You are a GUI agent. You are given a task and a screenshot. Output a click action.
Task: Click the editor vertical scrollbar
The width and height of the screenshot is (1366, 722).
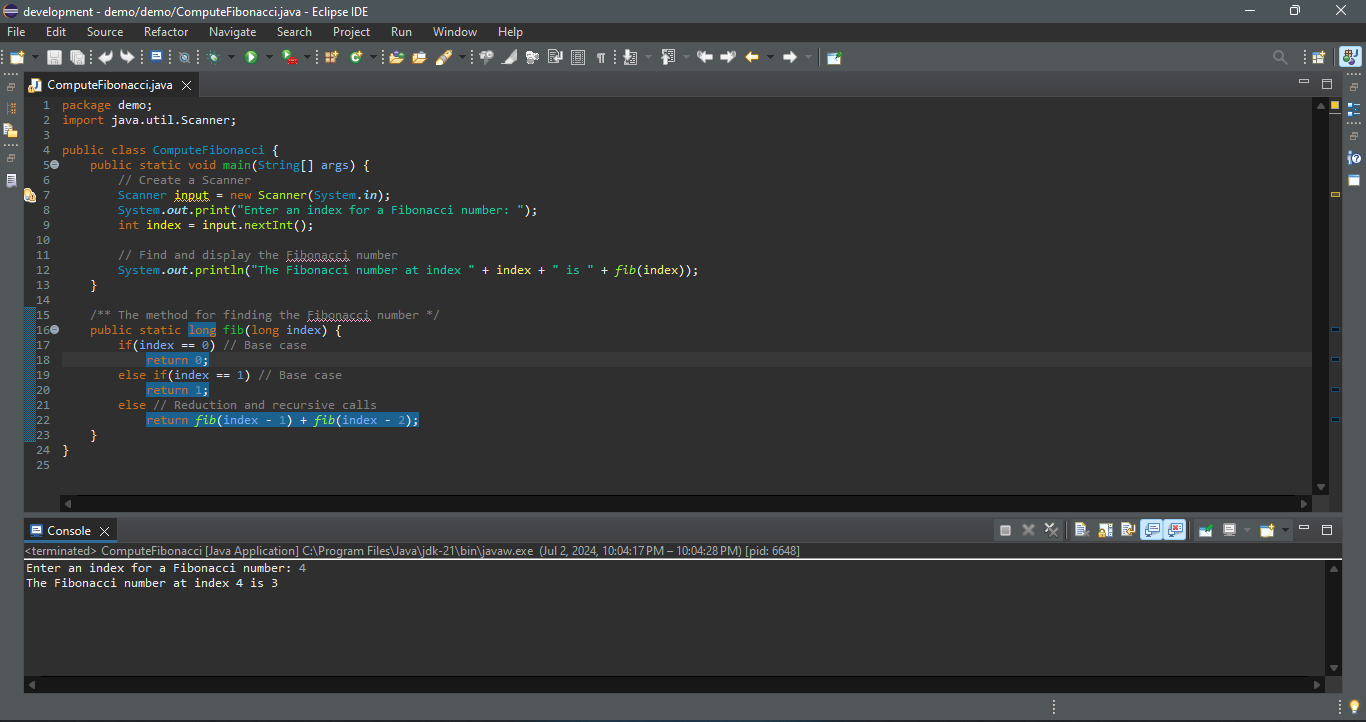pyautogui.click(x=1320, y=300)
